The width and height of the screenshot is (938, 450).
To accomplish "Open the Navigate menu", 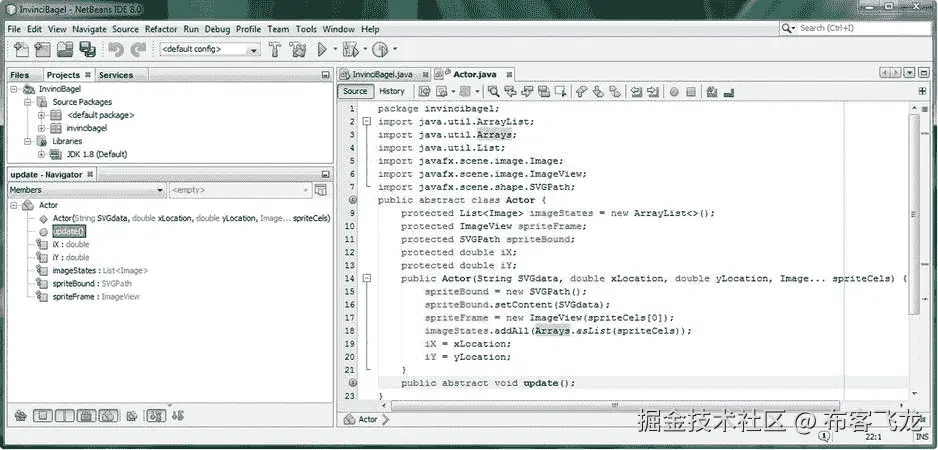I will (89, 29).
